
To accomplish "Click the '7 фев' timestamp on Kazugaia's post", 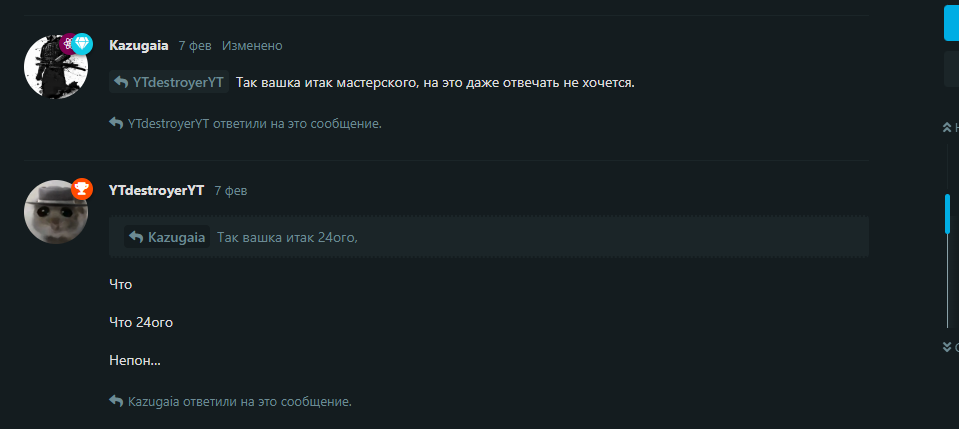I will click(194, 46).
